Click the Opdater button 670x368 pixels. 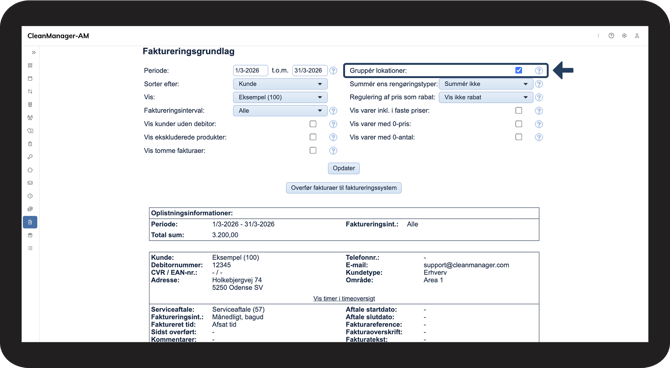point(344,168)
